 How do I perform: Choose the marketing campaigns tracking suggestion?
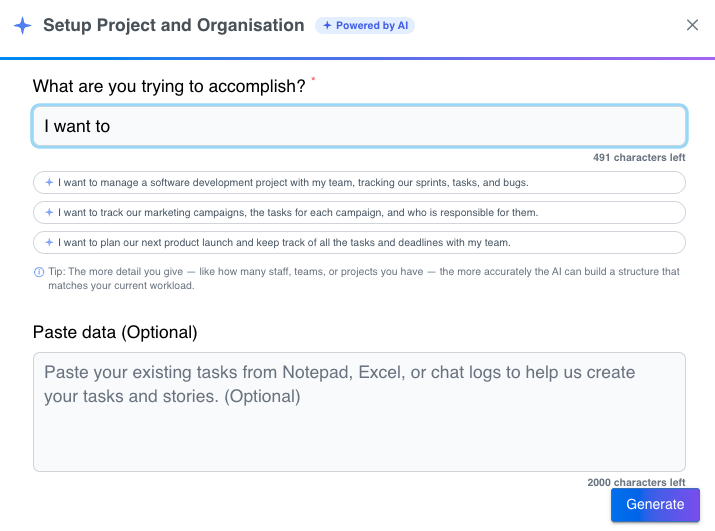(x=359, y=213)
